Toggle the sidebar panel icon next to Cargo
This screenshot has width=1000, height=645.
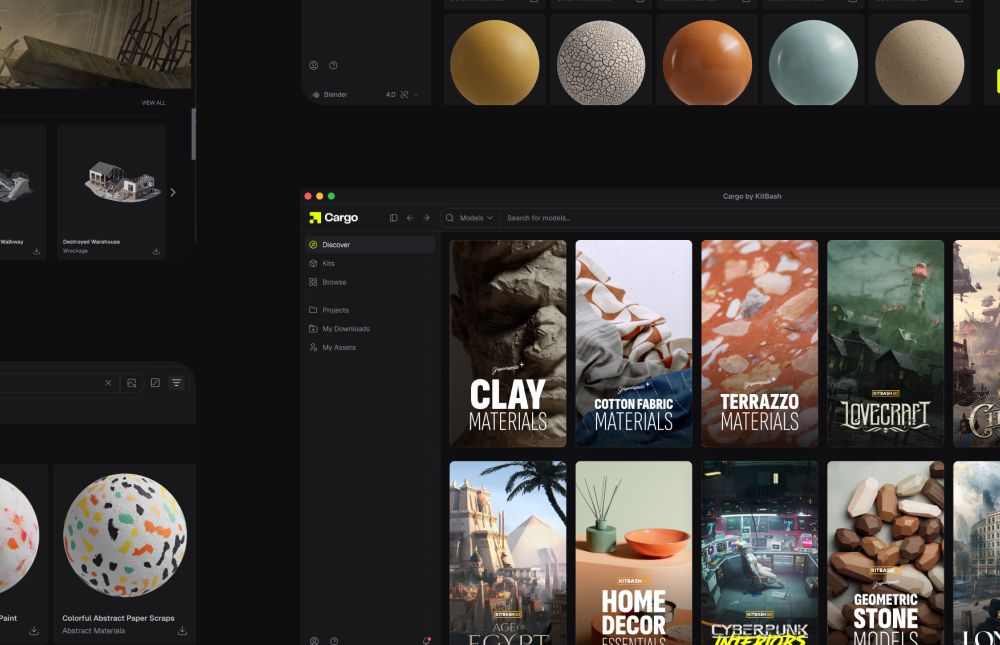click(x=393, y=218)
